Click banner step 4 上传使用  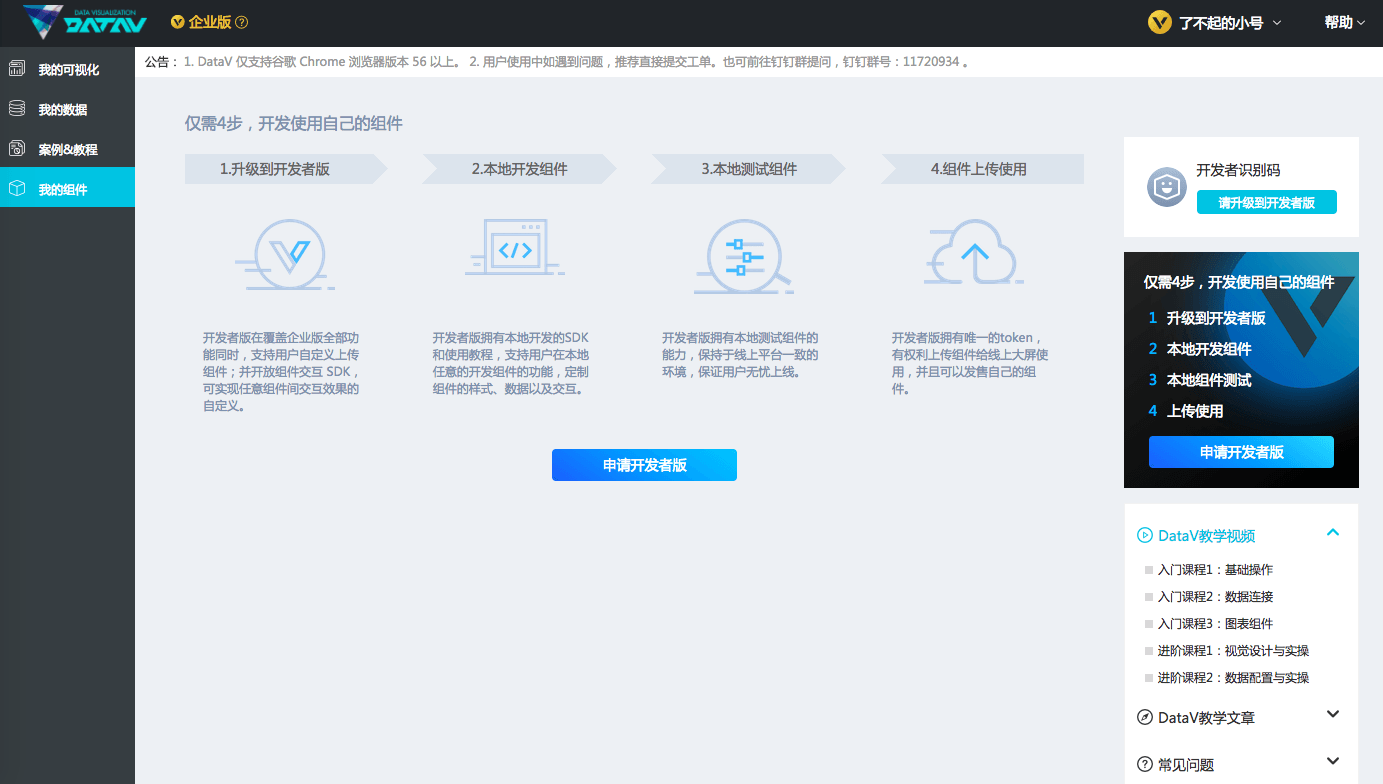pos(1186,411)
